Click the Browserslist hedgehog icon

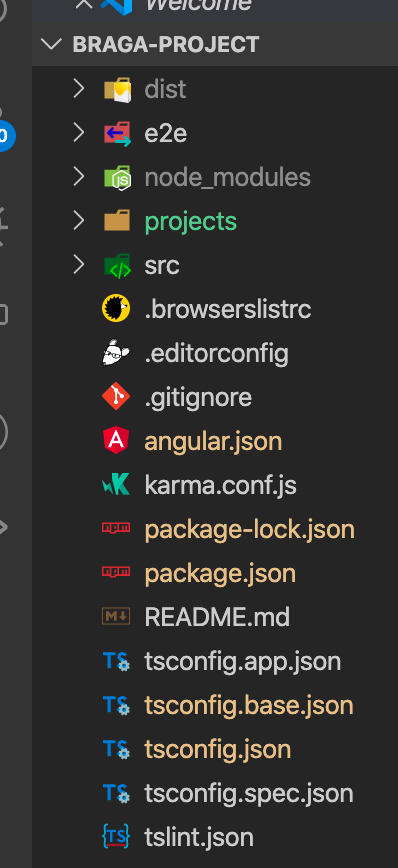116,309
